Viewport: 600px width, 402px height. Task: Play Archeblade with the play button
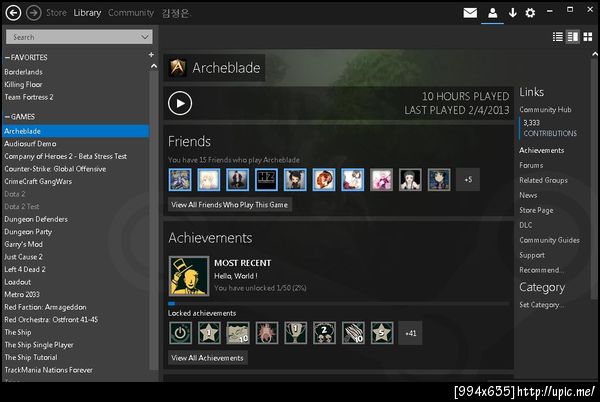point(180,103)
